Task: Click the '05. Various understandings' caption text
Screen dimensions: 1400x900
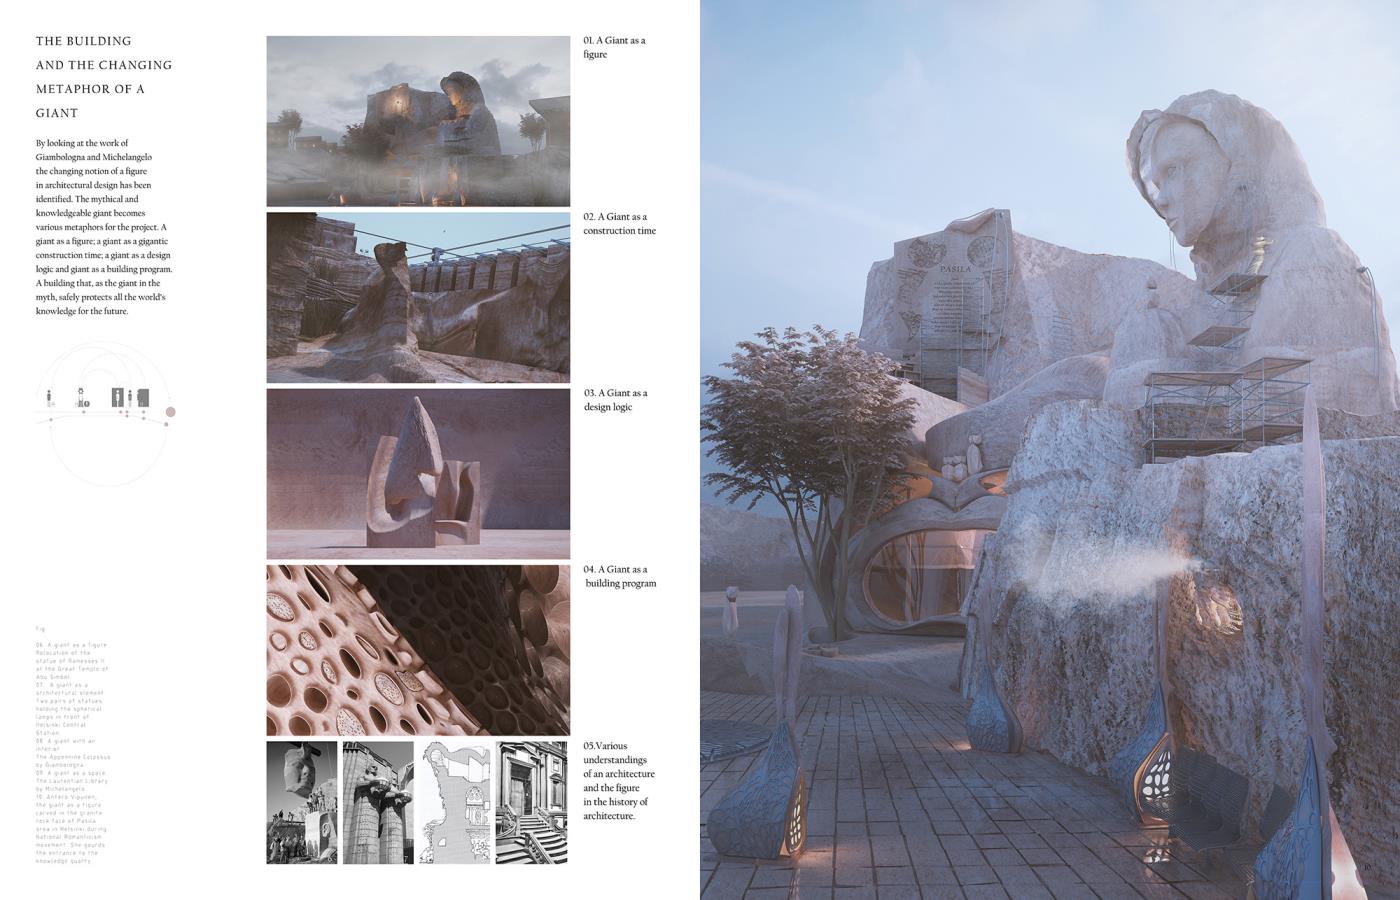Action: [x=618, y=781]
